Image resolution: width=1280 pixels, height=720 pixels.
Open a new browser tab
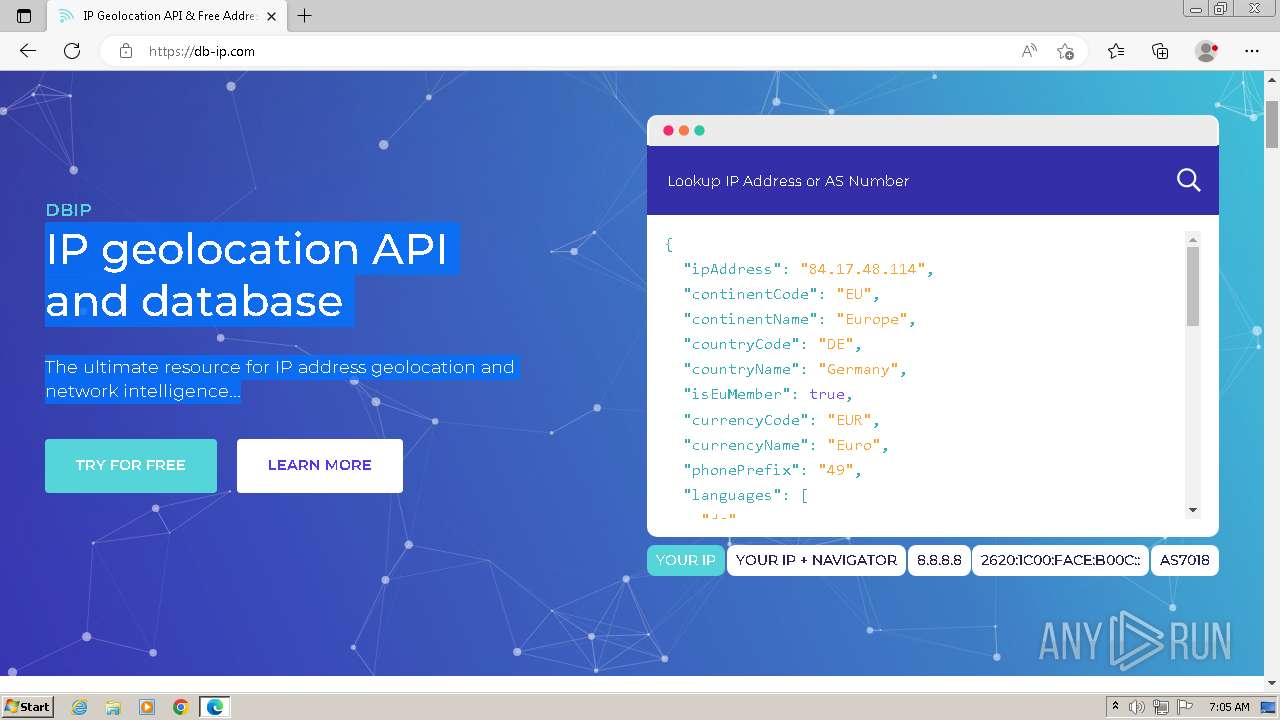pos(305,16)
